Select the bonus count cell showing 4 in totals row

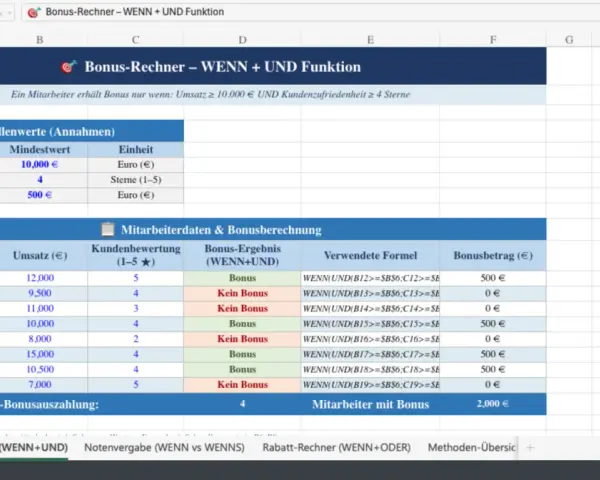[242, 404]
